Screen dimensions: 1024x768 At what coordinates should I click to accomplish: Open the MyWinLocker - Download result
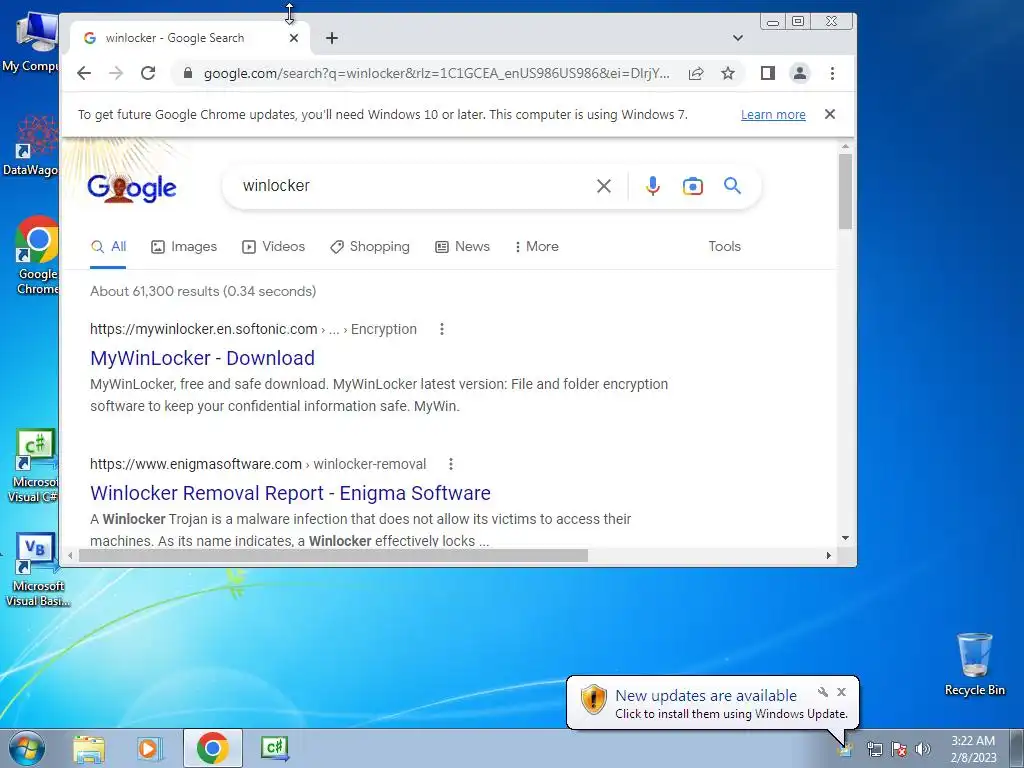[x=202, y=358]
